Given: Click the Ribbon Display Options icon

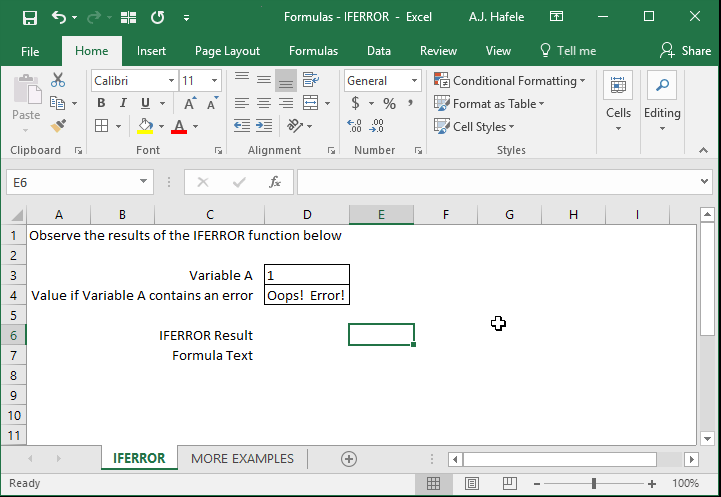Looking at the screenshot, I should coord(556,17).
